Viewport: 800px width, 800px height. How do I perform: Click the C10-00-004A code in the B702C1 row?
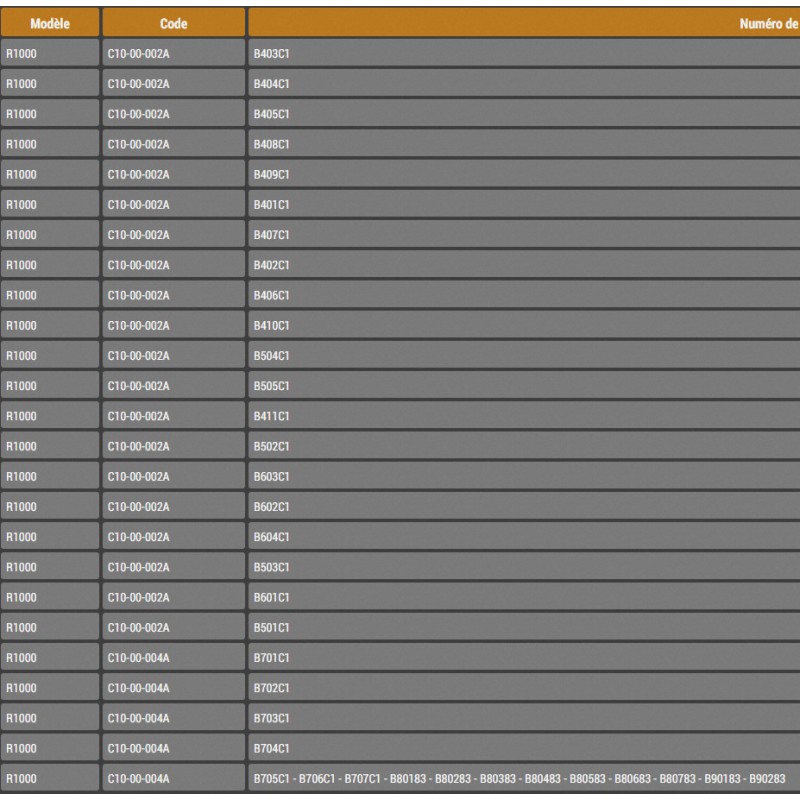point(173,687)
